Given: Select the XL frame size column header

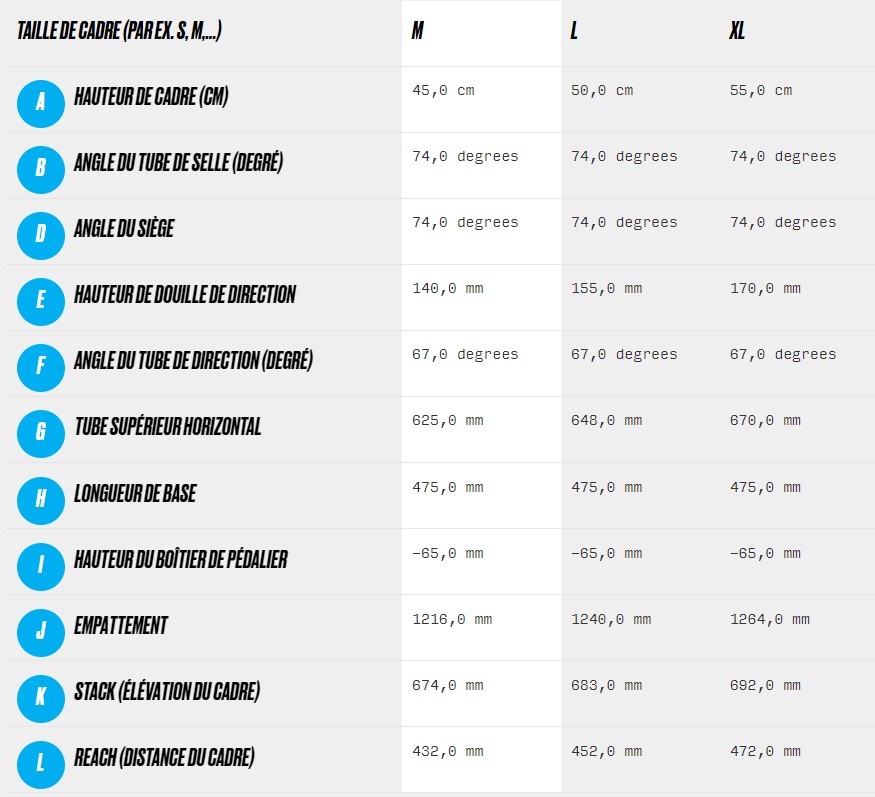Looking at the screenshot, I should click(737, 30).
